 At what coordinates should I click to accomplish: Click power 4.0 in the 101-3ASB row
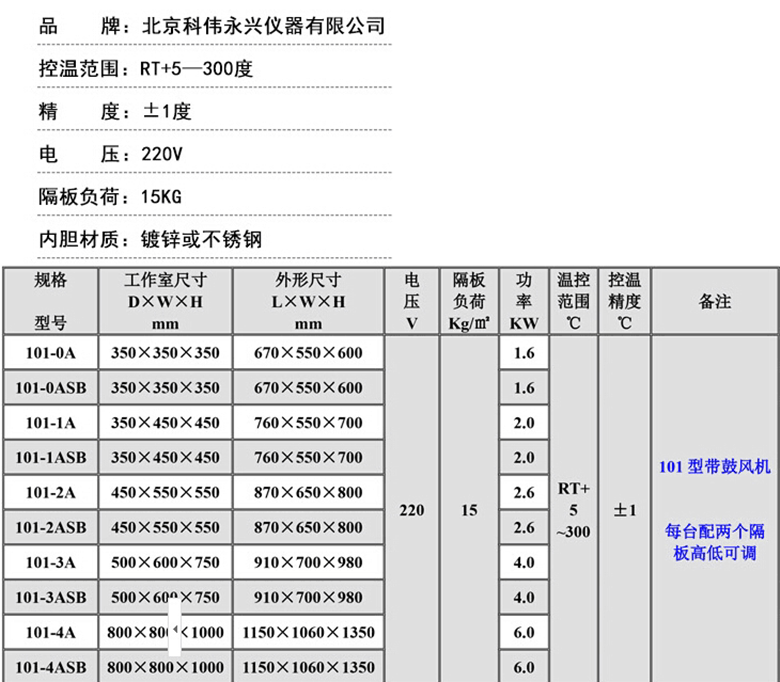click(x=524, y=597)
